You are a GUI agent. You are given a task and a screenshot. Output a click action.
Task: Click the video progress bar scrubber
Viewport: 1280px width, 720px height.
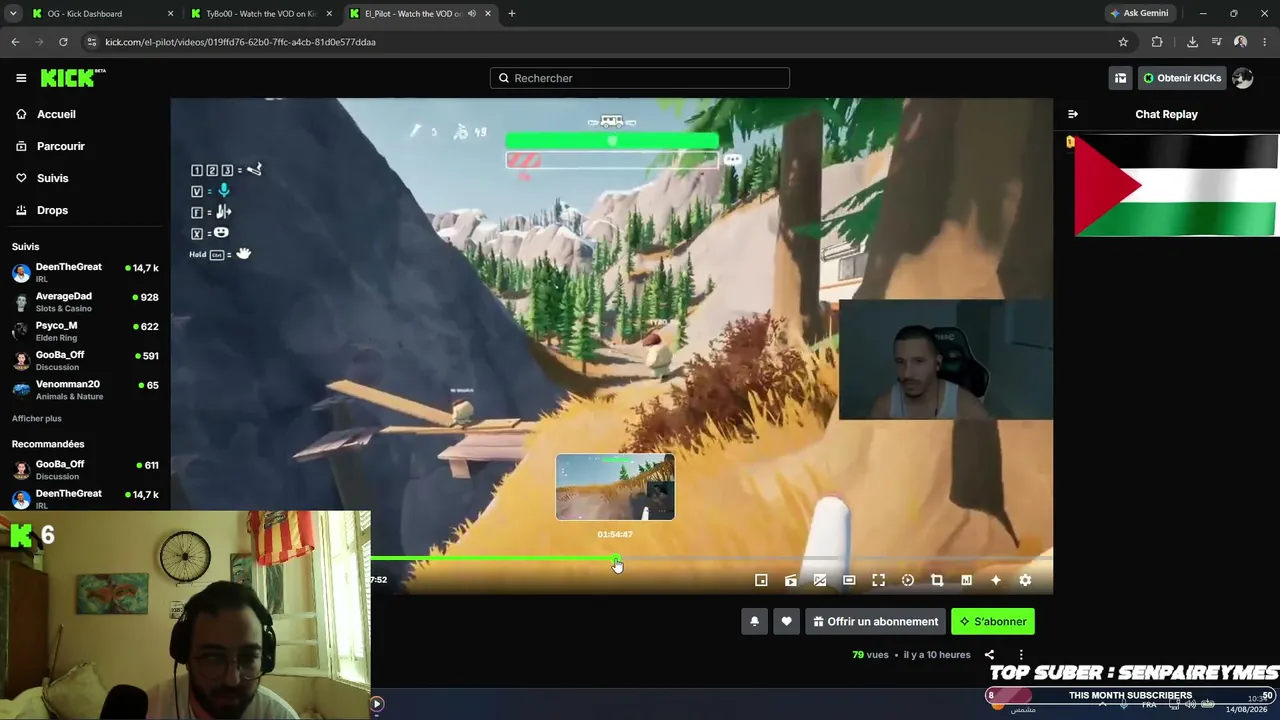(616, 559)
